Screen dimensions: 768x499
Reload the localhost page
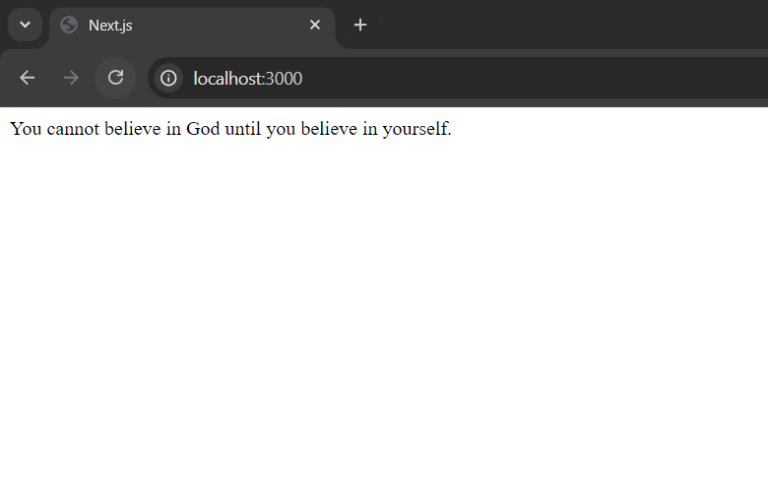(x=115, y=78)
